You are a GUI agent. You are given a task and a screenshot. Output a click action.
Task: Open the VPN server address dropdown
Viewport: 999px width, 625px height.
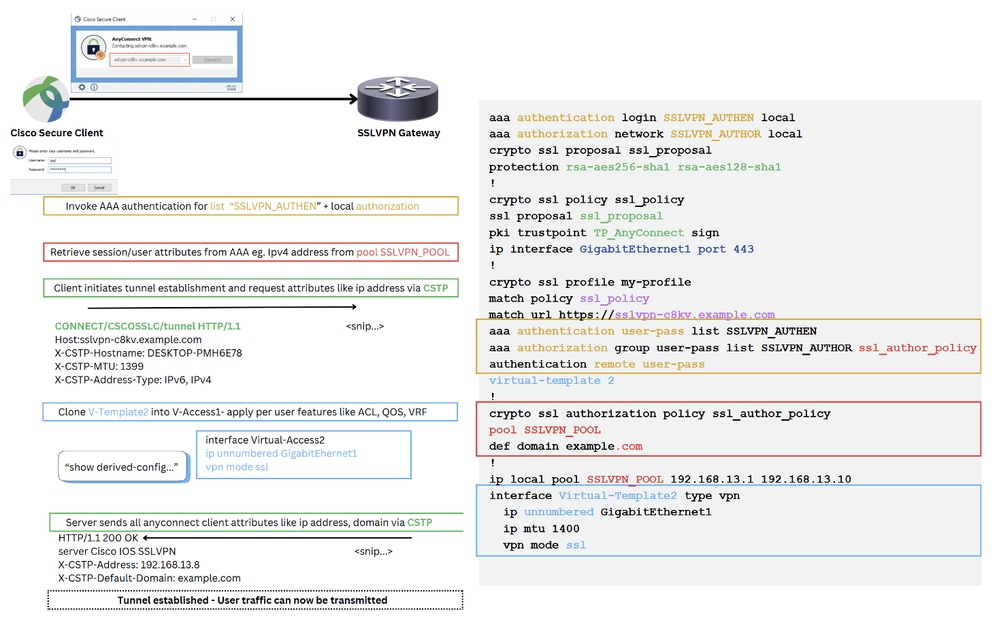(150, 60)
